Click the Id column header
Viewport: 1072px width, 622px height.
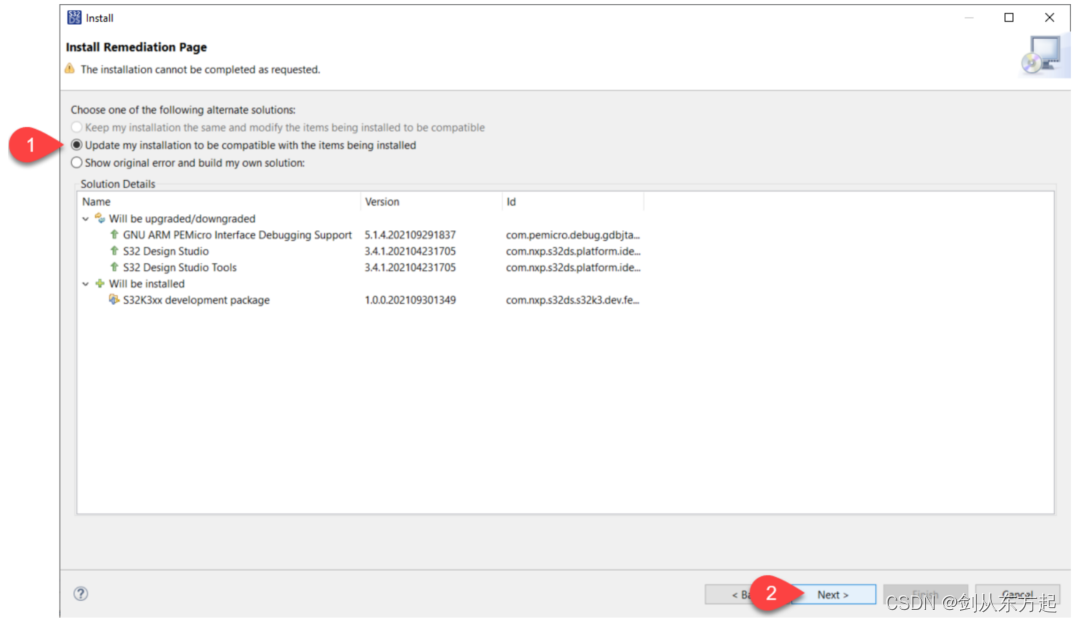point(573,202)
